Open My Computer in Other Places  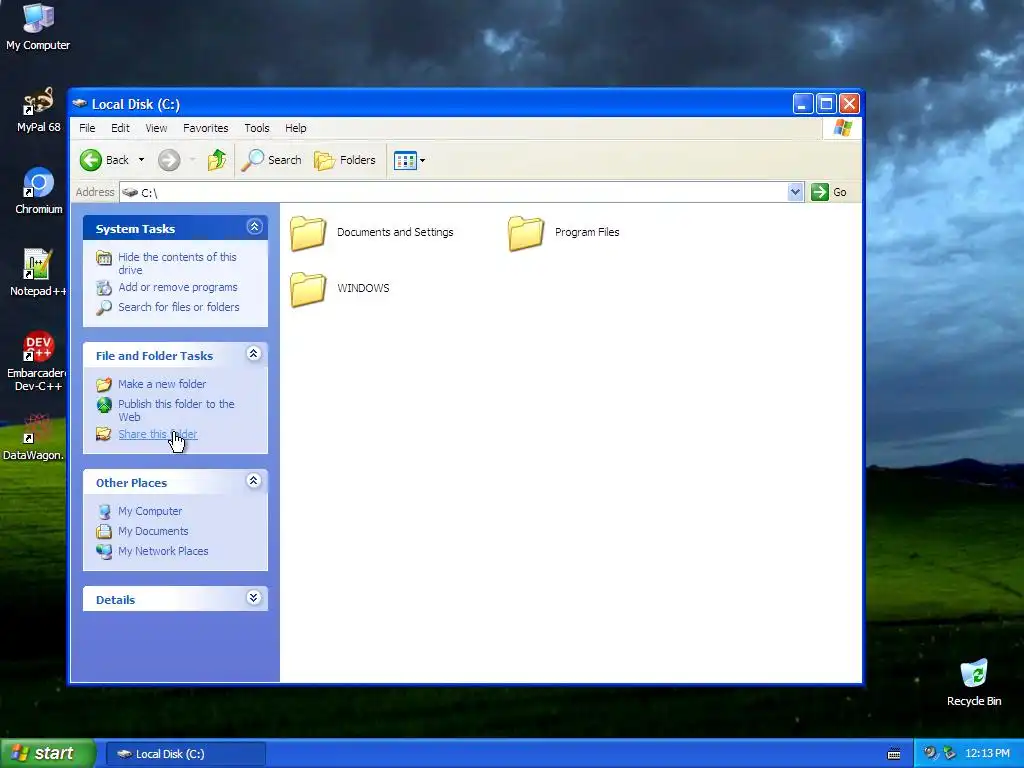[150, 511]
